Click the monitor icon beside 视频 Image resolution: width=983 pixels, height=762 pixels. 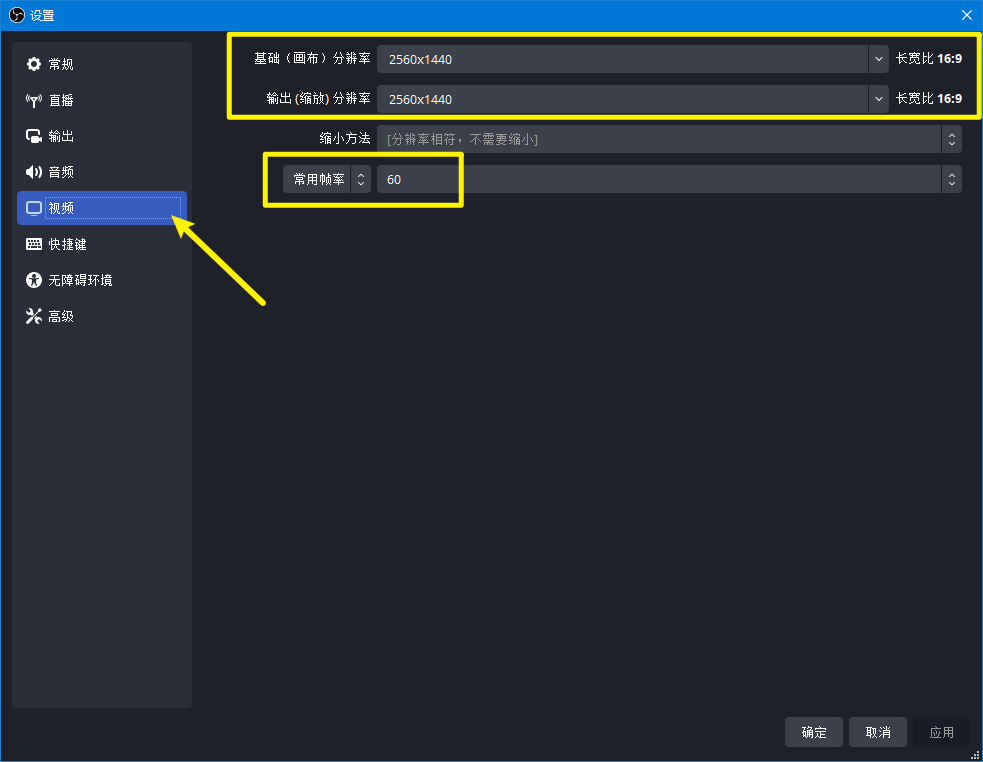pyautogui.click(x=34, y=208)
